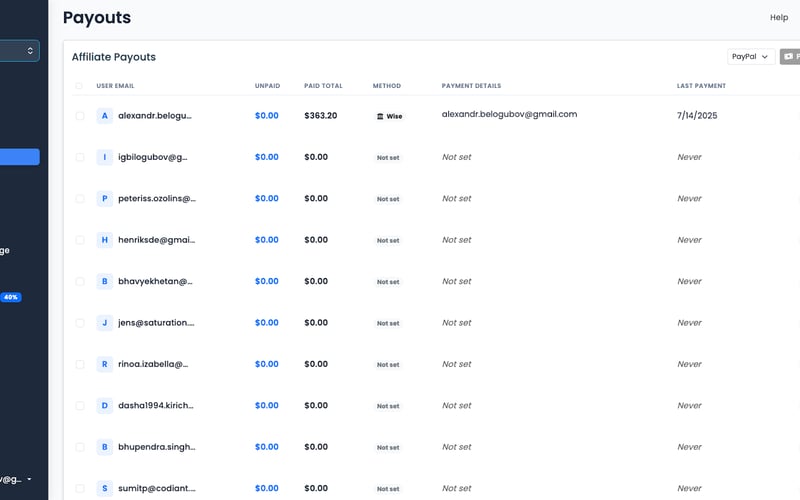Mark the henriksde row checkbox

pyautogui.click(x=80, y=240)
